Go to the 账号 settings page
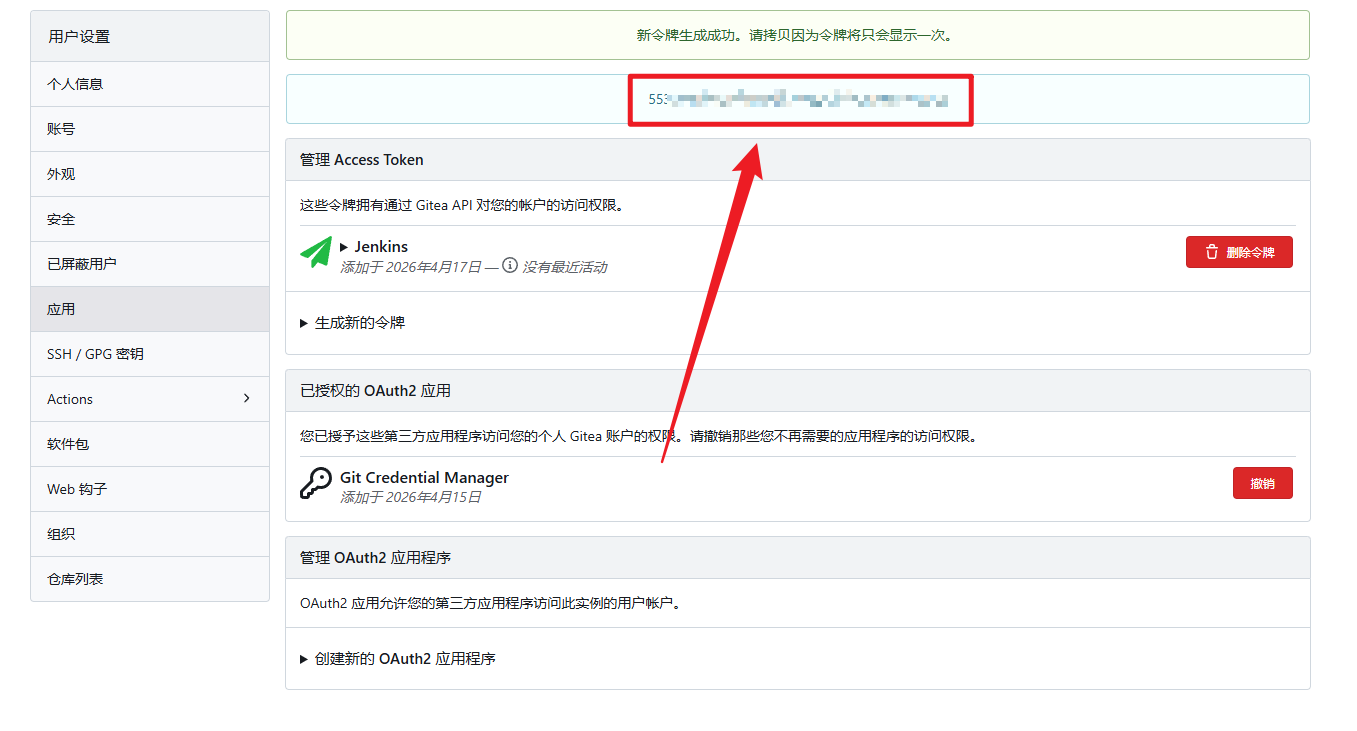Image resolution: width=1357 pixels, height=731 pixels. 61,129
